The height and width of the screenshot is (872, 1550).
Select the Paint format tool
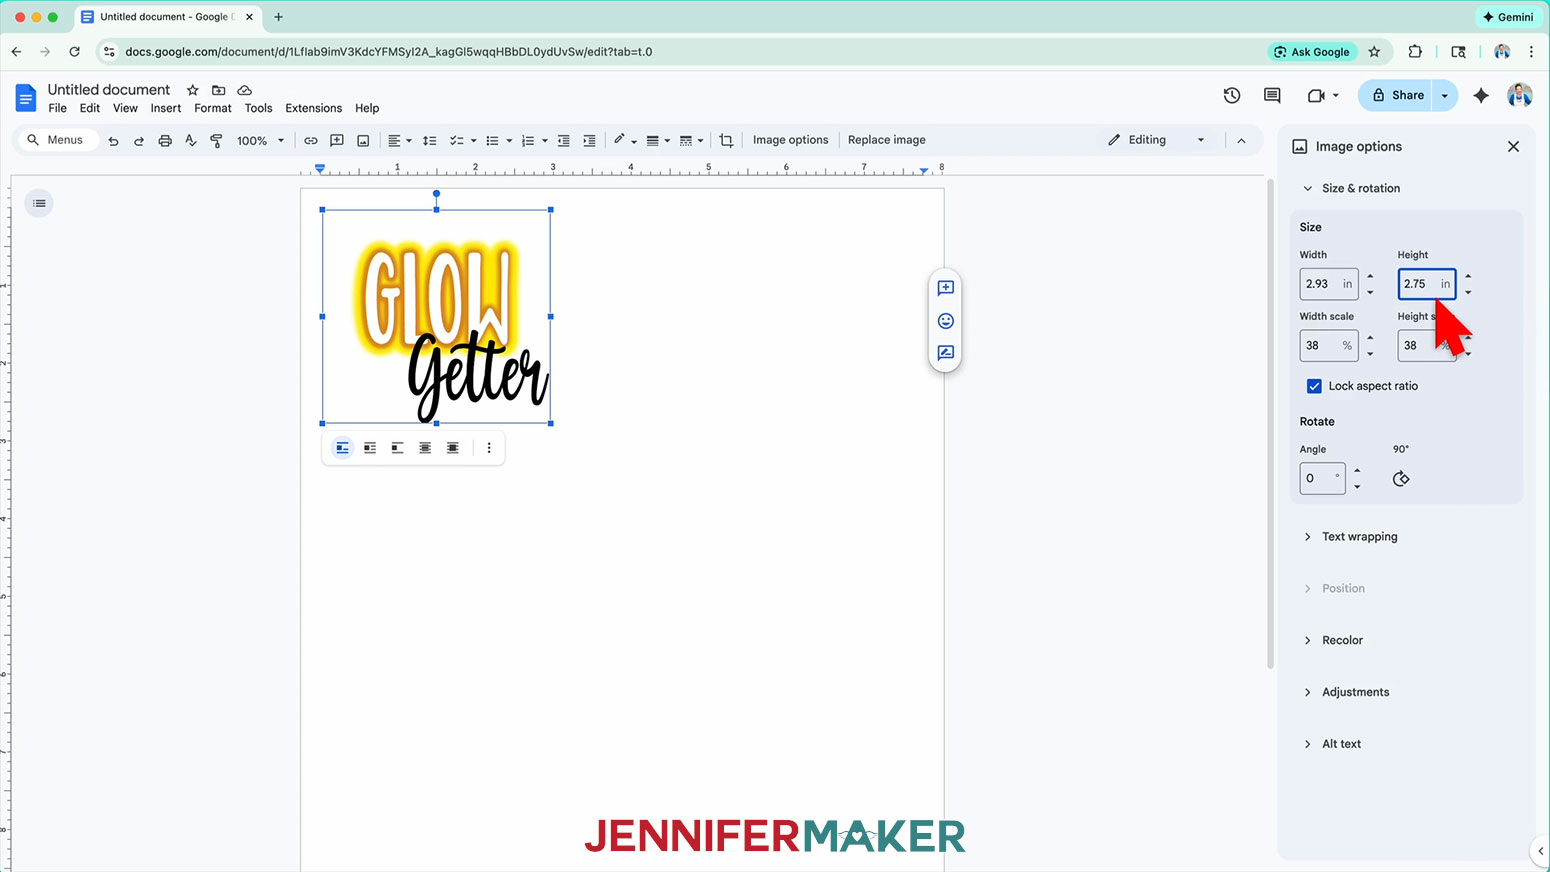216,141
